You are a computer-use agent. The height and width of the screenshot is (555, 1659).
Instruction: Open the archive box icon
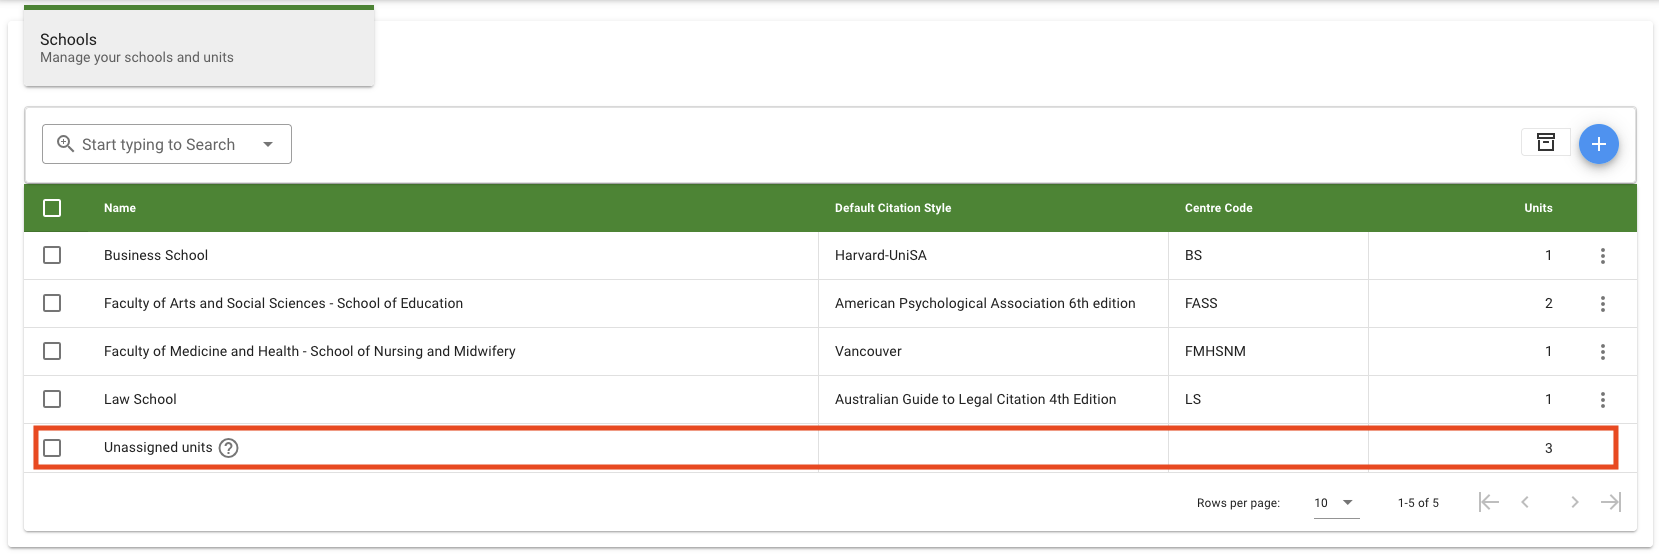[x=1545, y=142]
